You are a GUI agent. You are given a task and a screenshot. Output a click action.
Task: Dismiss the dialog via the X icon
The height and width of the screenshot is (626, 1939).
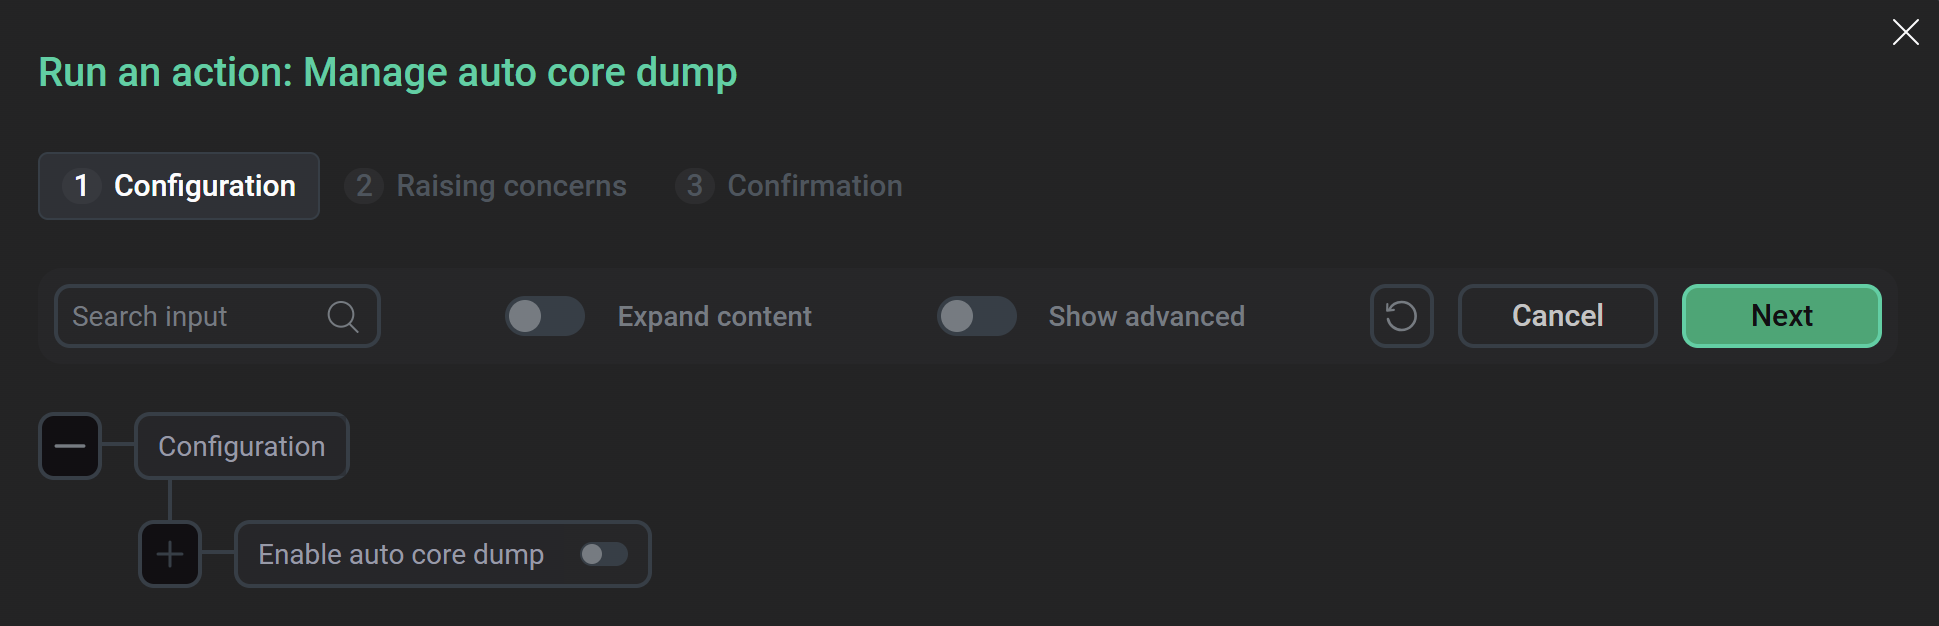coord(1905,31)
